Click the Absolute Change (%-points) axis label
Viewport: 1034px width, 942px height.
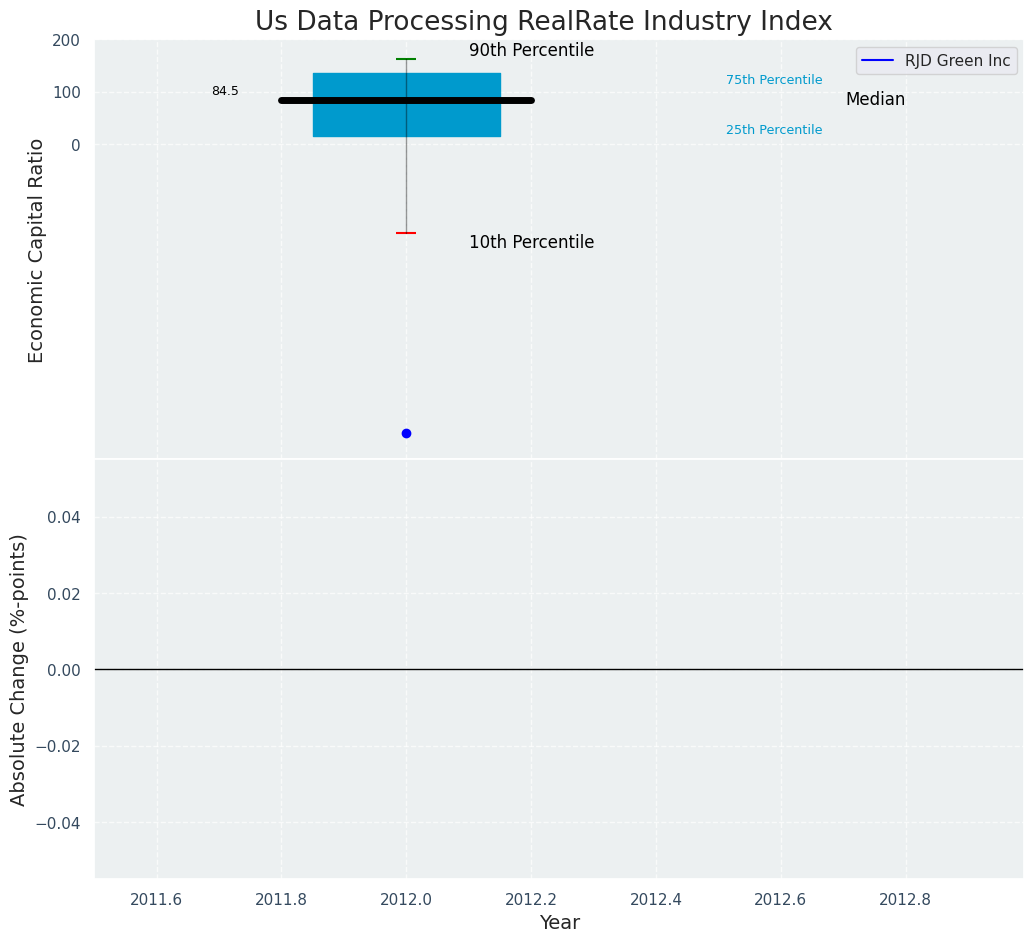point(19,669)
